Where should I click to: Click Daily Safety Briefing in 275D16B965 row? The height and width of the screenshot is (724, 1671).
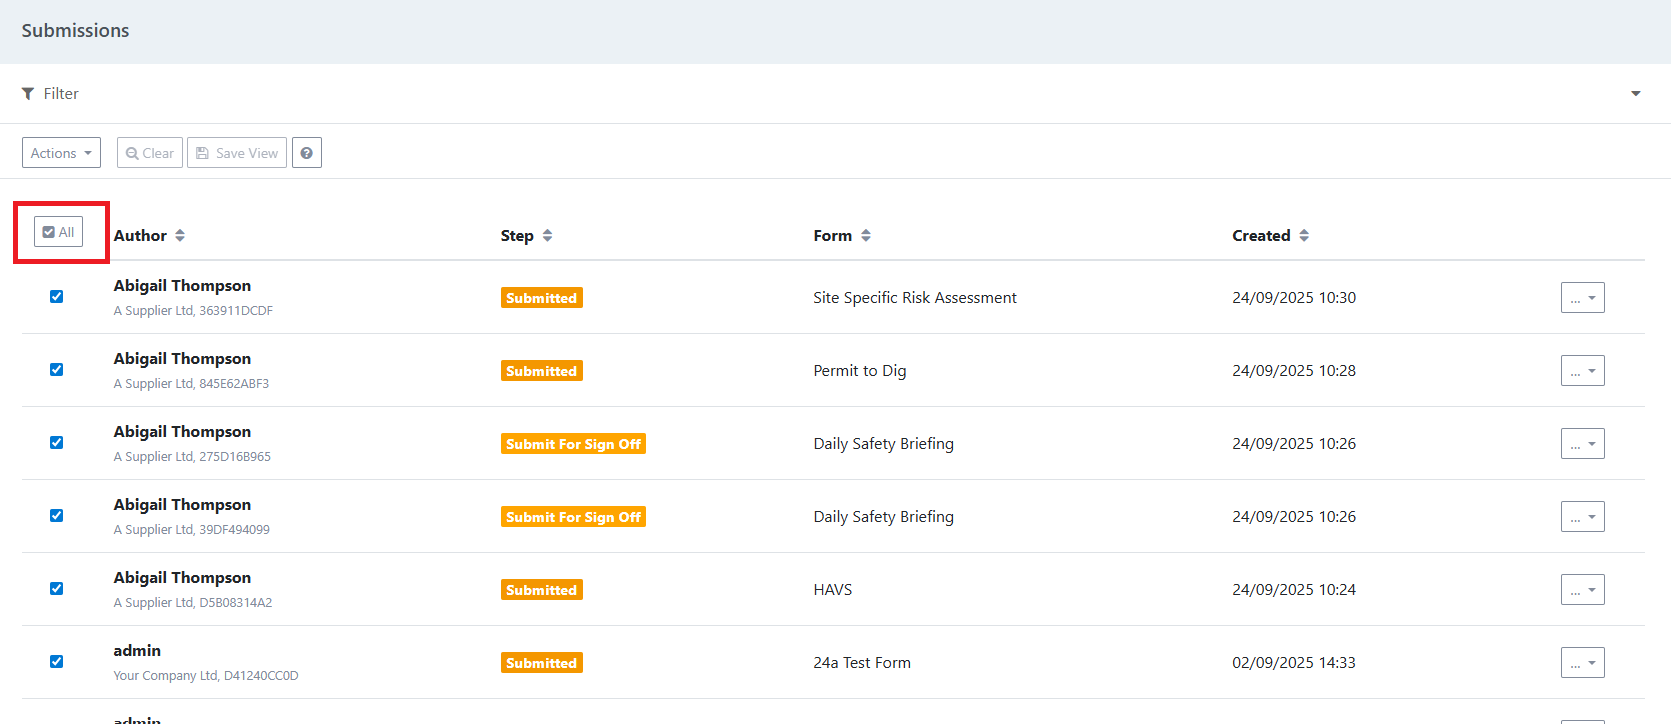point(884,444)
